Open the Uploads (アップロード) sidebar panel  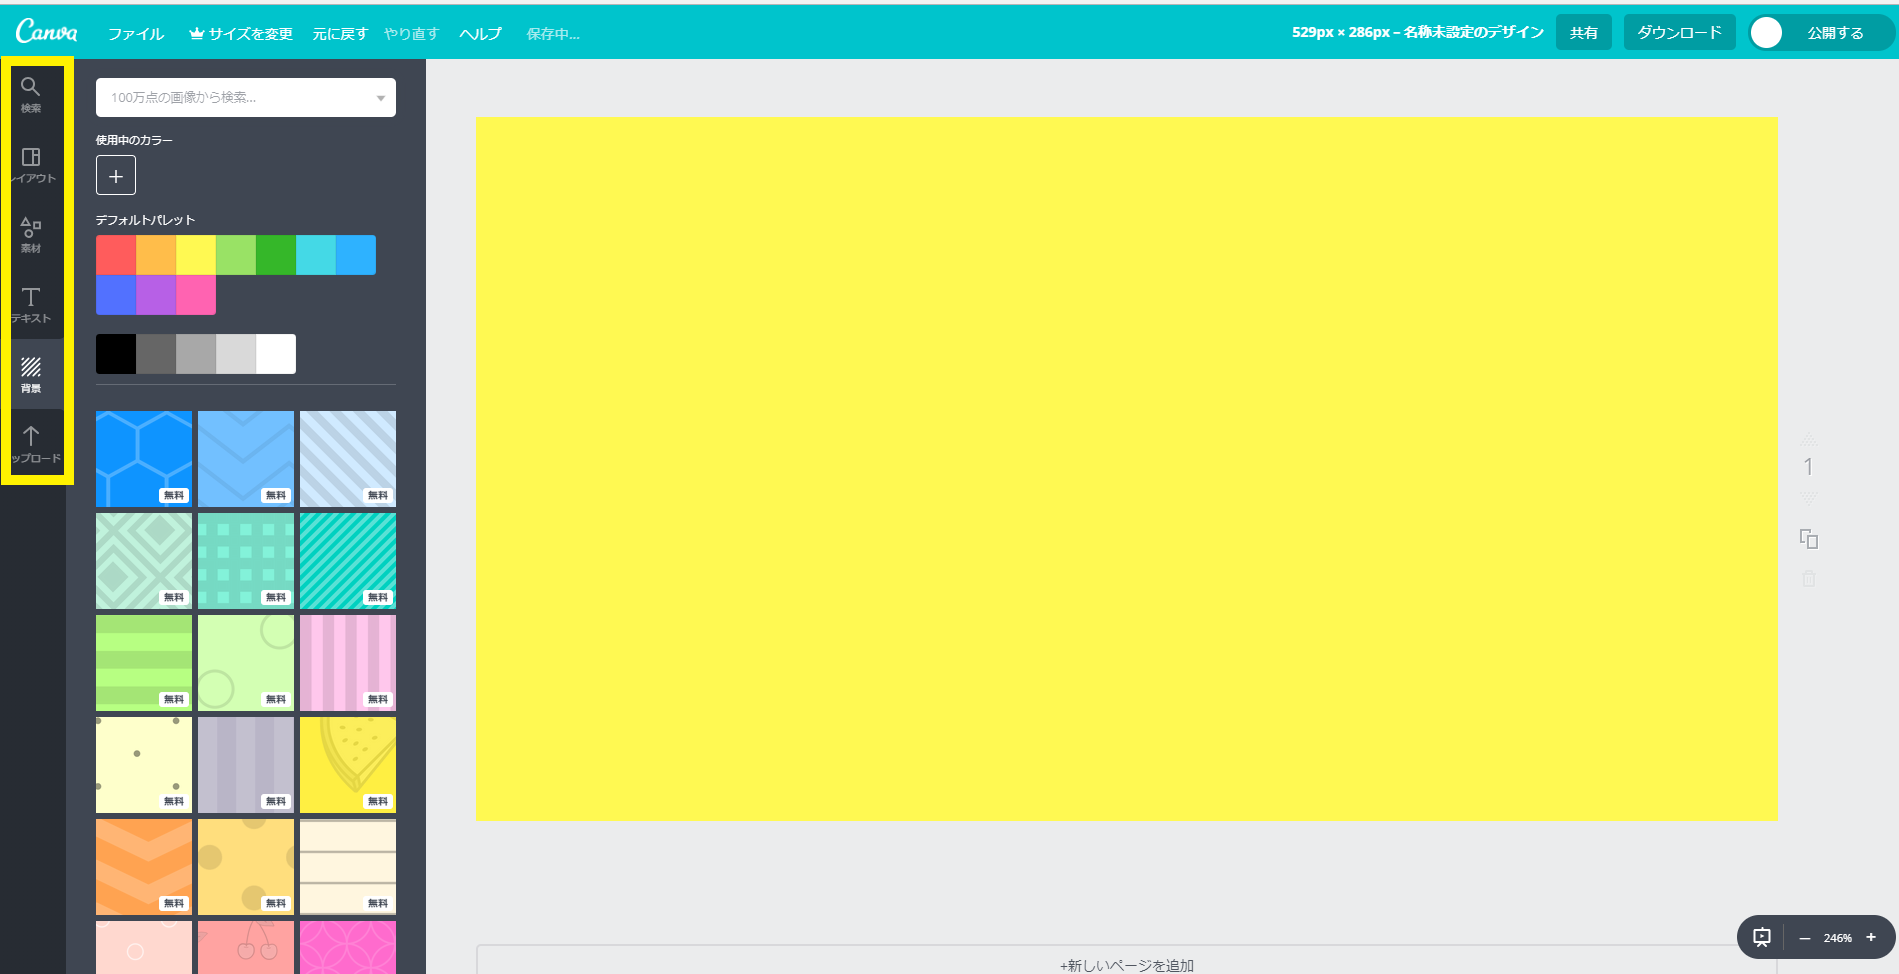[31, 444]
